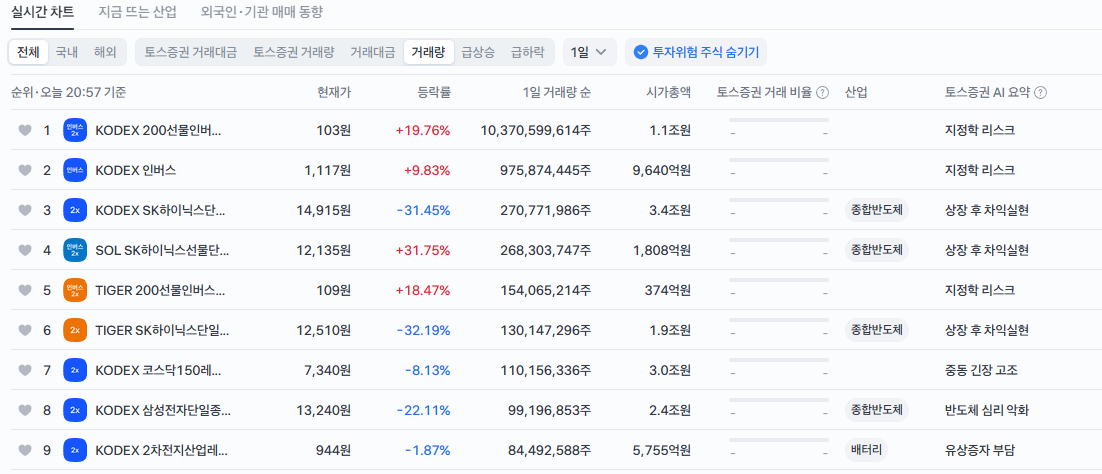Click AI summary 반도체 심리 악화
The image size is (1102, 474).
tap(987, 410)
